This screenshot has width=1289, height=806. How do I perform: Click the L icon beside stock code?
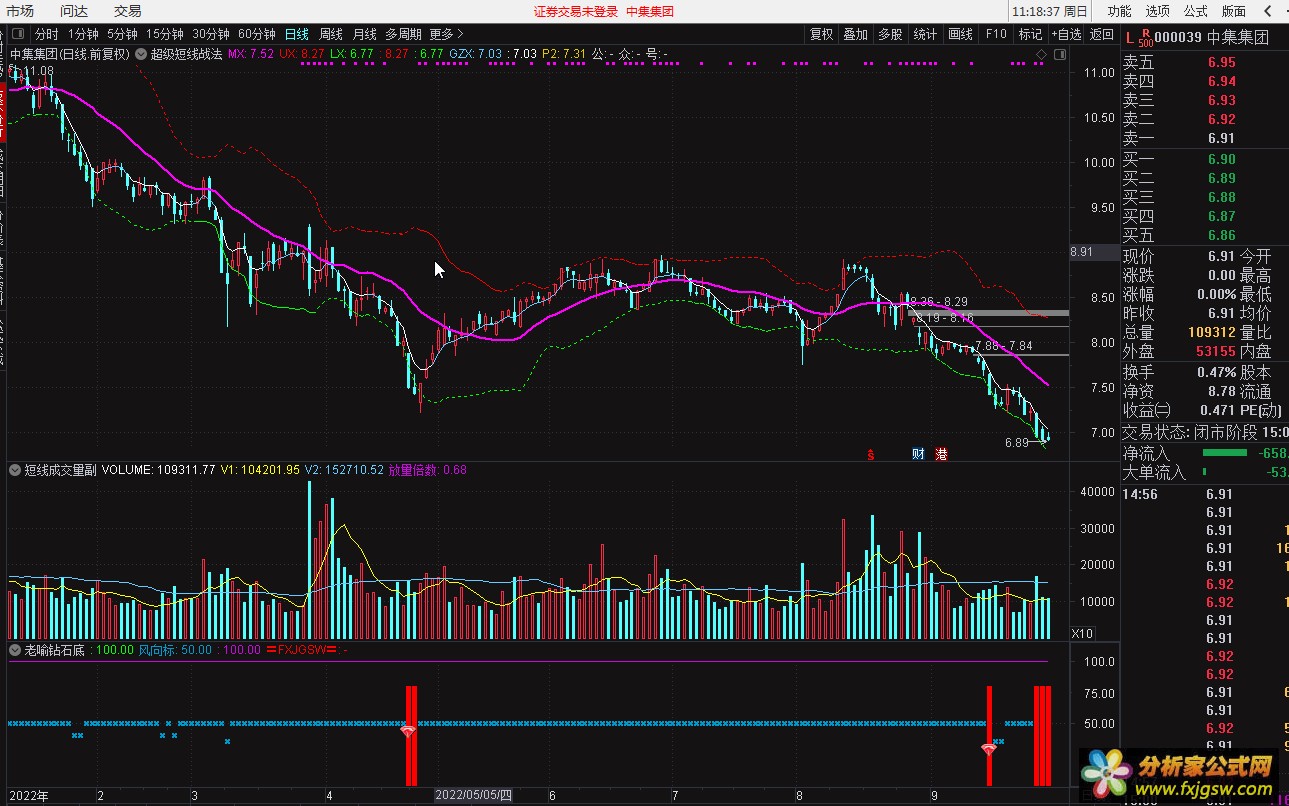coord(1129,38)
